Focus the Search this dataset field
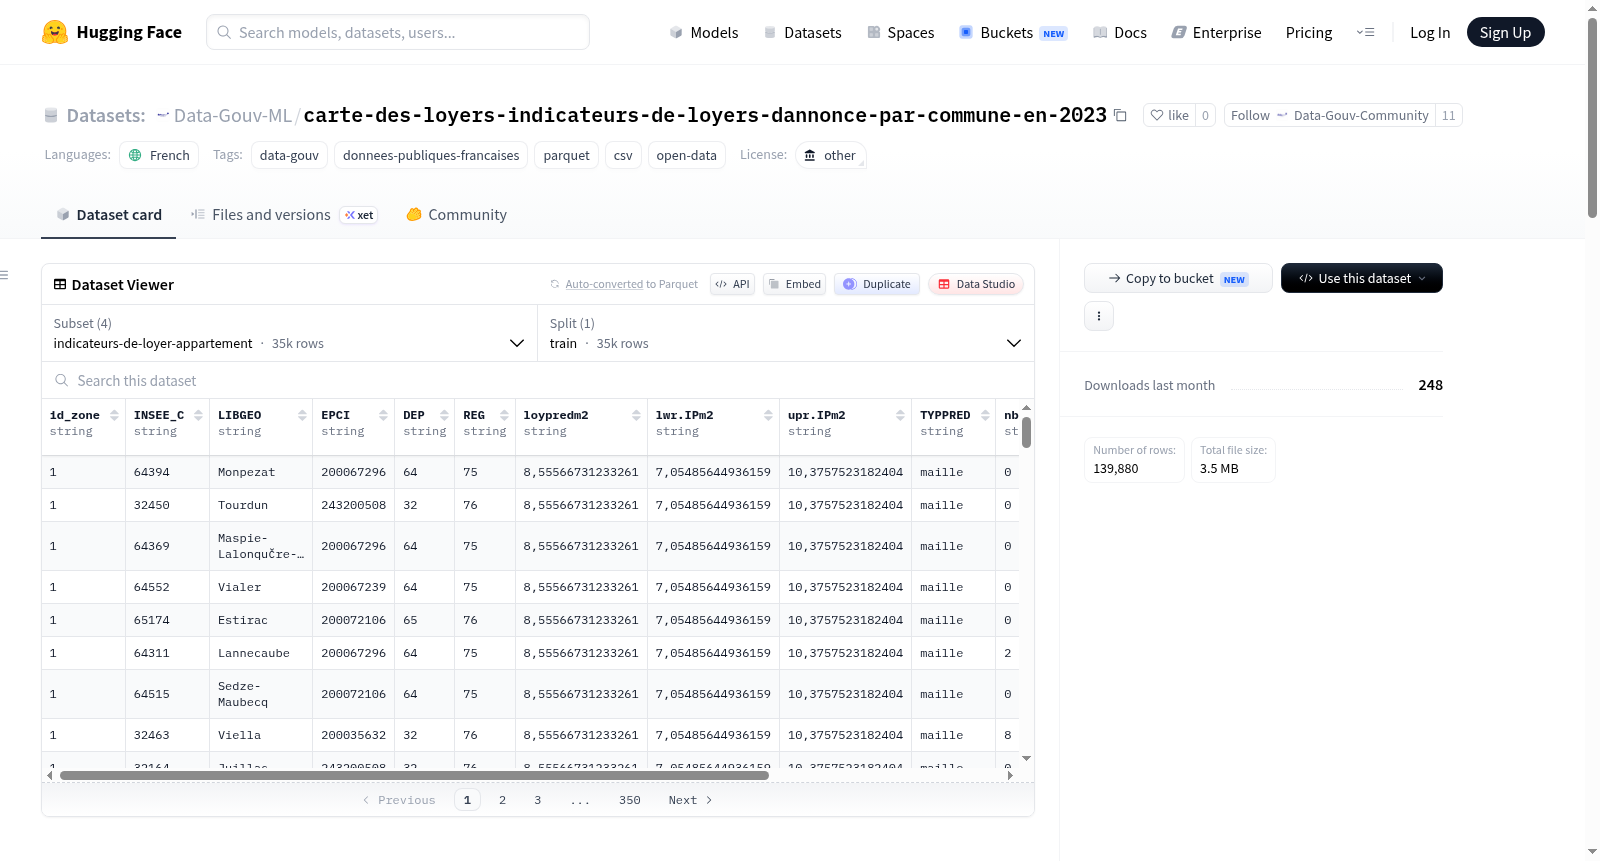Viewport: 1600px width, 861px height. [x=538, y=380]
